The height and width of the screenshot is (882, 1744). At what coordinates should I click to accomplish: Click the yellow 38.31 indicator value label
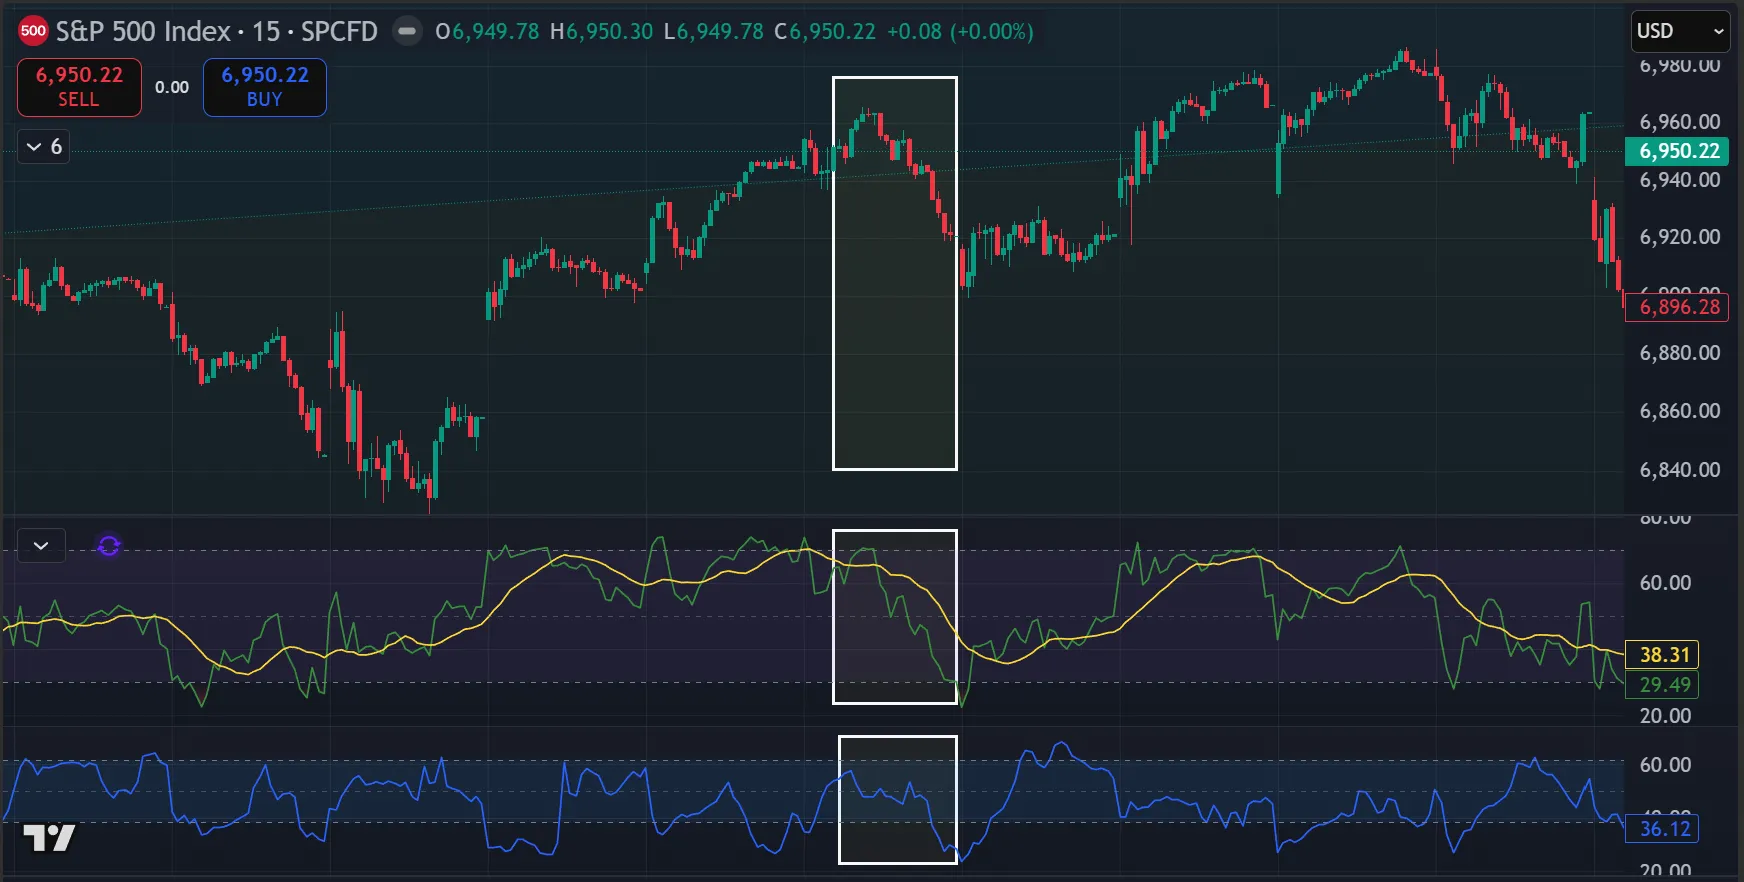(x=1664, y=655)
